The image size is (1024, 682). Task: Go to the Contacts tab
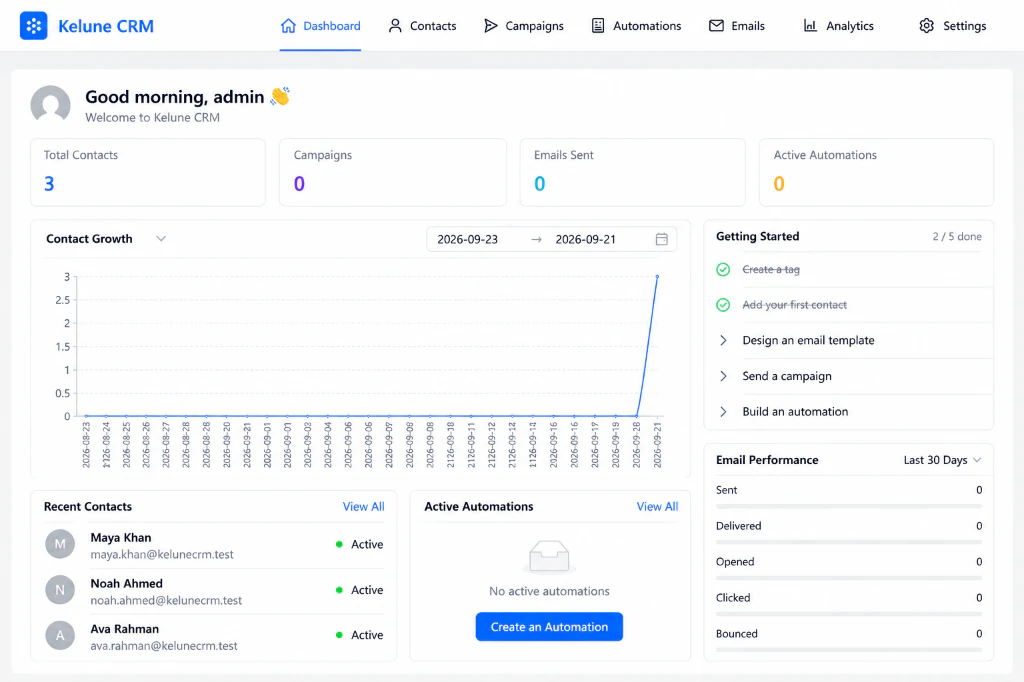[422, 25]
